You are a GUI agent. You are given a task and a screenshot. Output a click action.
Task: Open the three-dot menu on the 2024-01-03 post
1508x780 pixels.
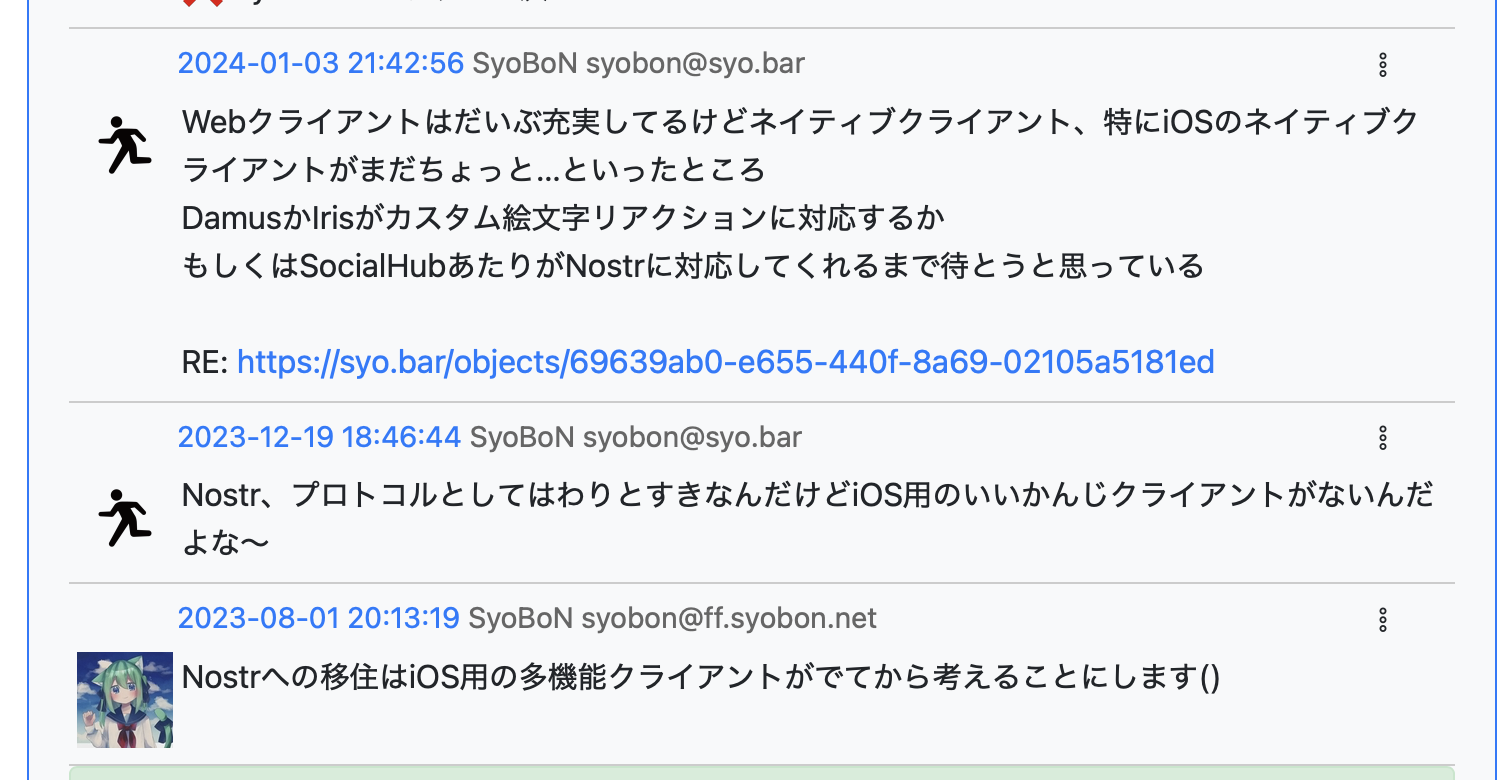(x=1383, y=66)
